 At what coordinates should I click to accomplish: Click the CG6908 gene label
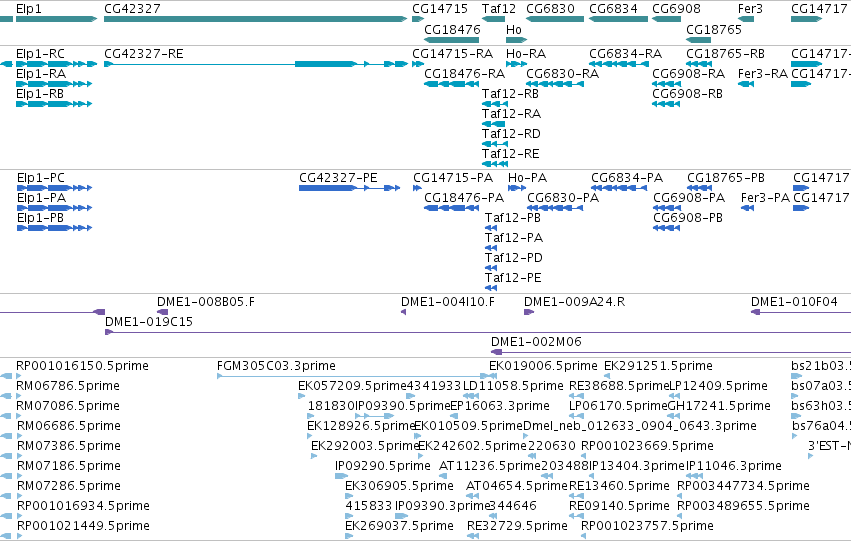[x=676, y=9]
